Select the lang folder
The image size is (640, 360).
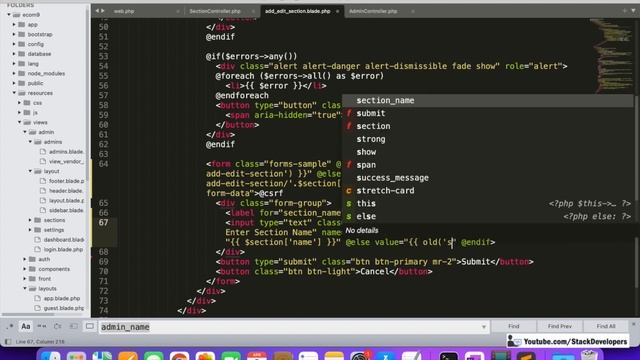33,64
